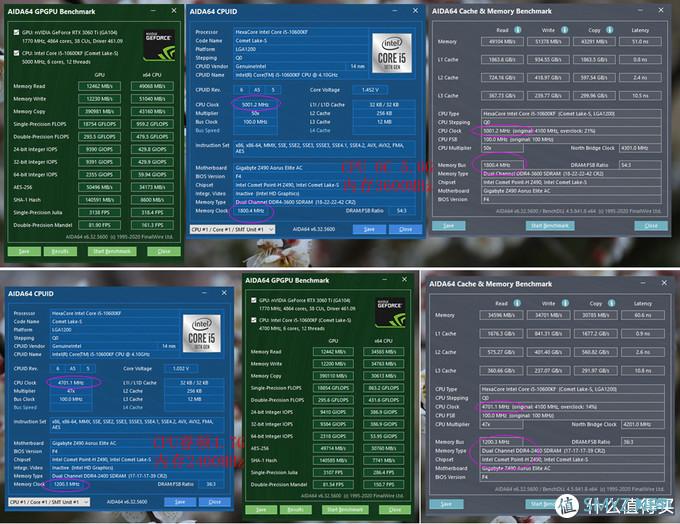Image resolution: width=680 pixels, height=524 pixels.
Task: Click North Bridge Clock value 4201.0 MHz
Action: [643, 424]
